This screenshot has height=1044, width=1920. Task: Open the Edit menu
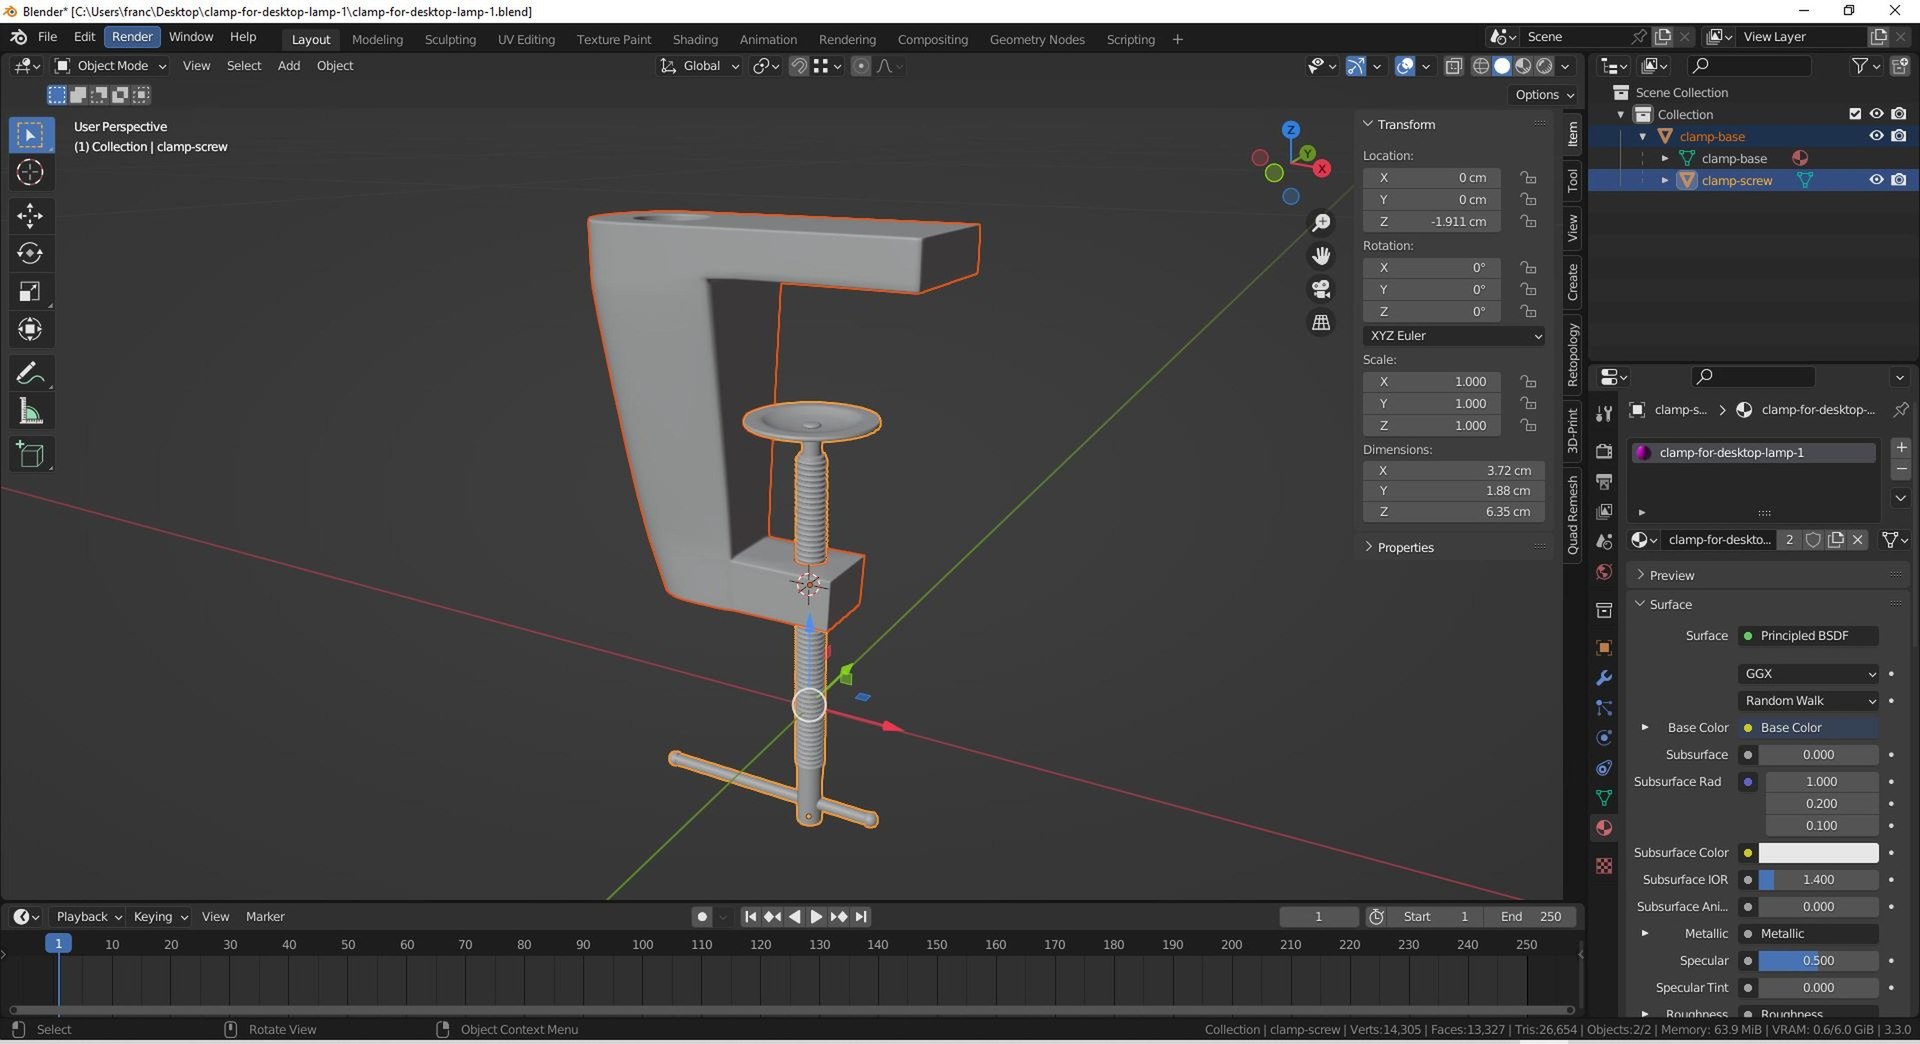click(85, 37)
